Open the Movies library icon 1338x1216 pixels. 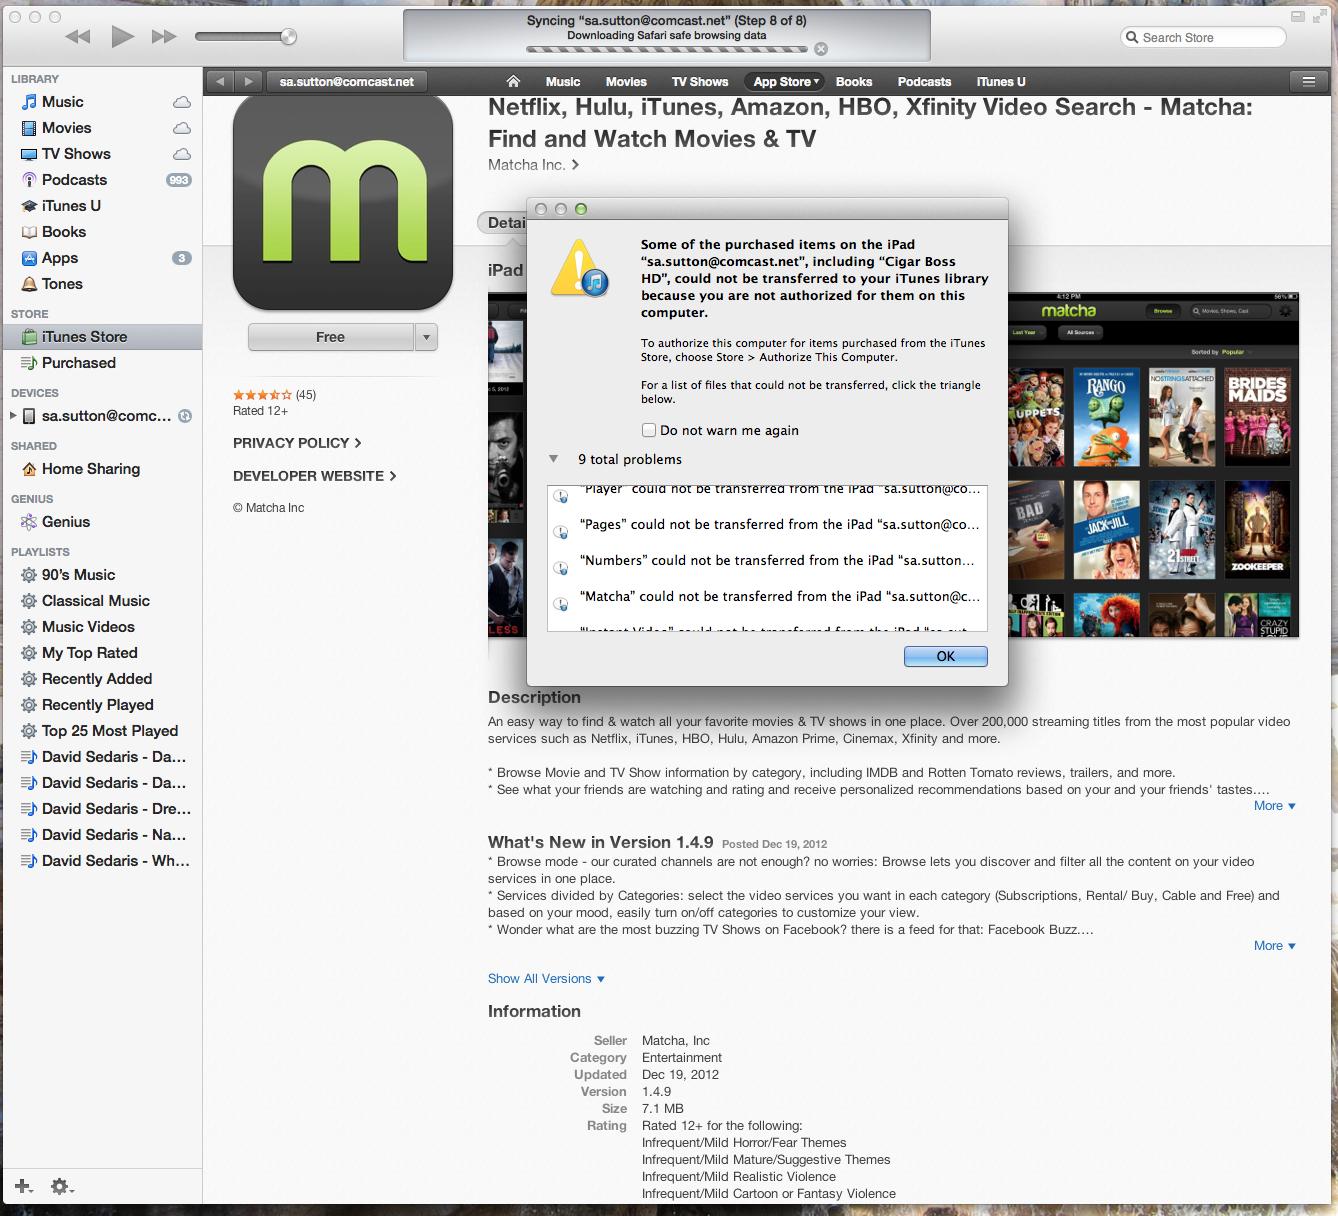pyautogui.click(x=30, y=128)
